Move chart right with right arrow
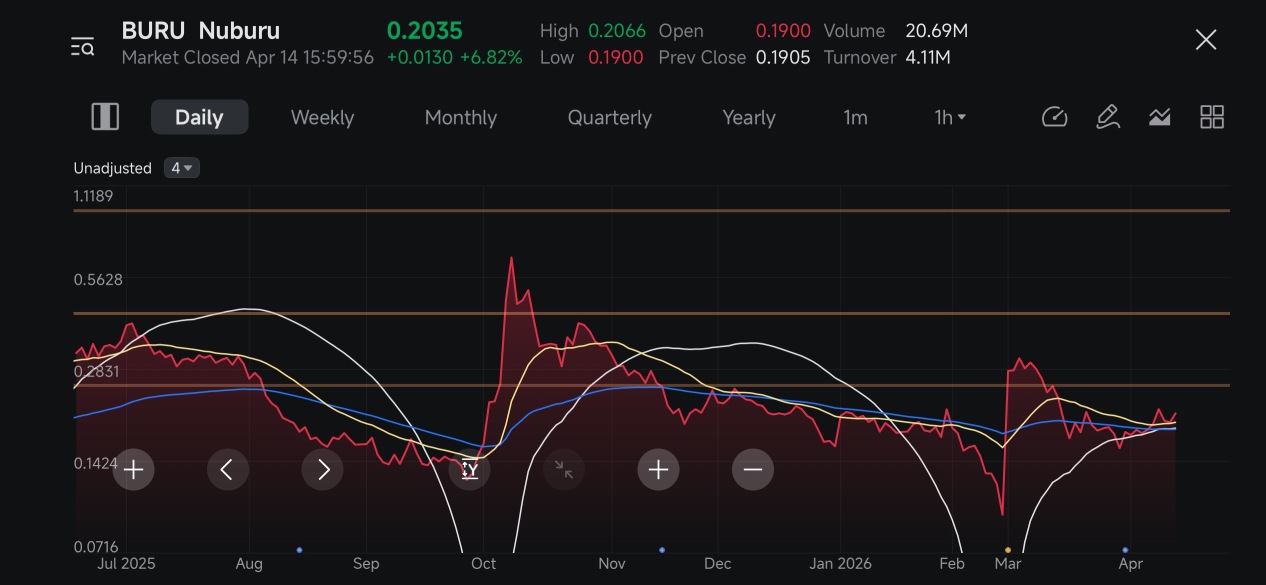 322,469
